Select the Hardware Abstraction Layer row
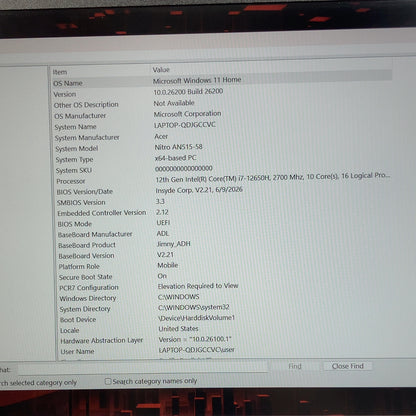The width and height of the screenshot is (416, 416). (x=224, y=340)
